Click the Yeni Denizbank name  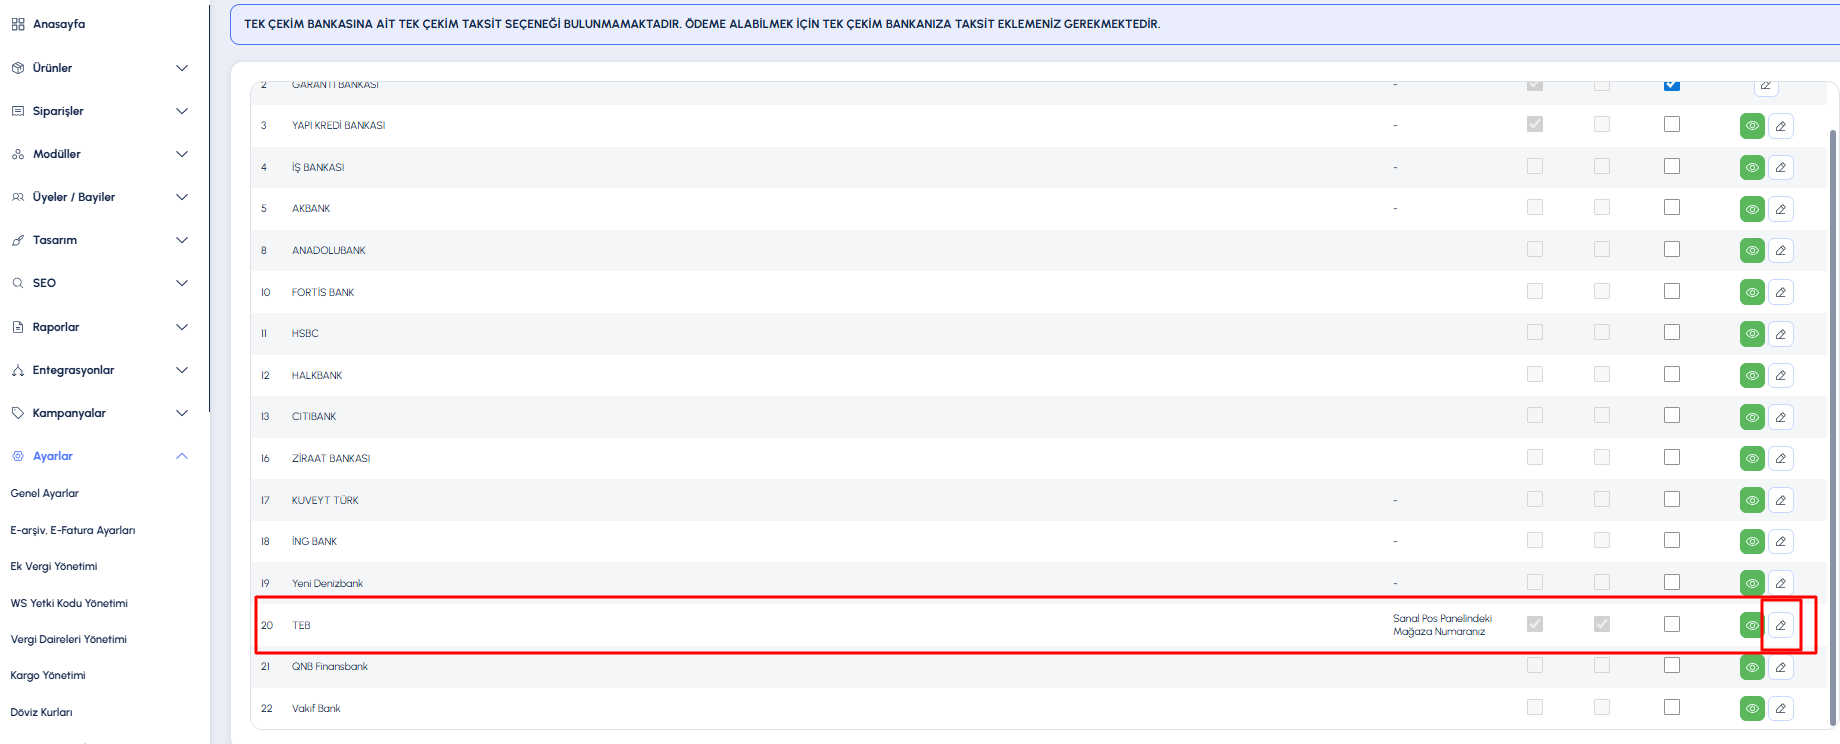(x=327, y=583)
